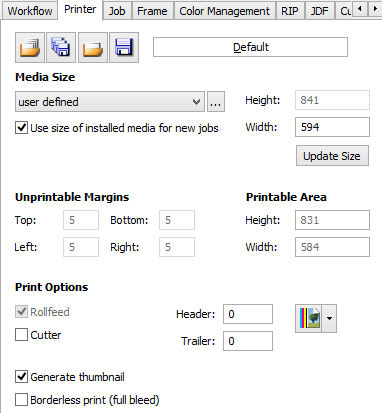
Task: Switch to the RIP tab
Action: (290, 11)
